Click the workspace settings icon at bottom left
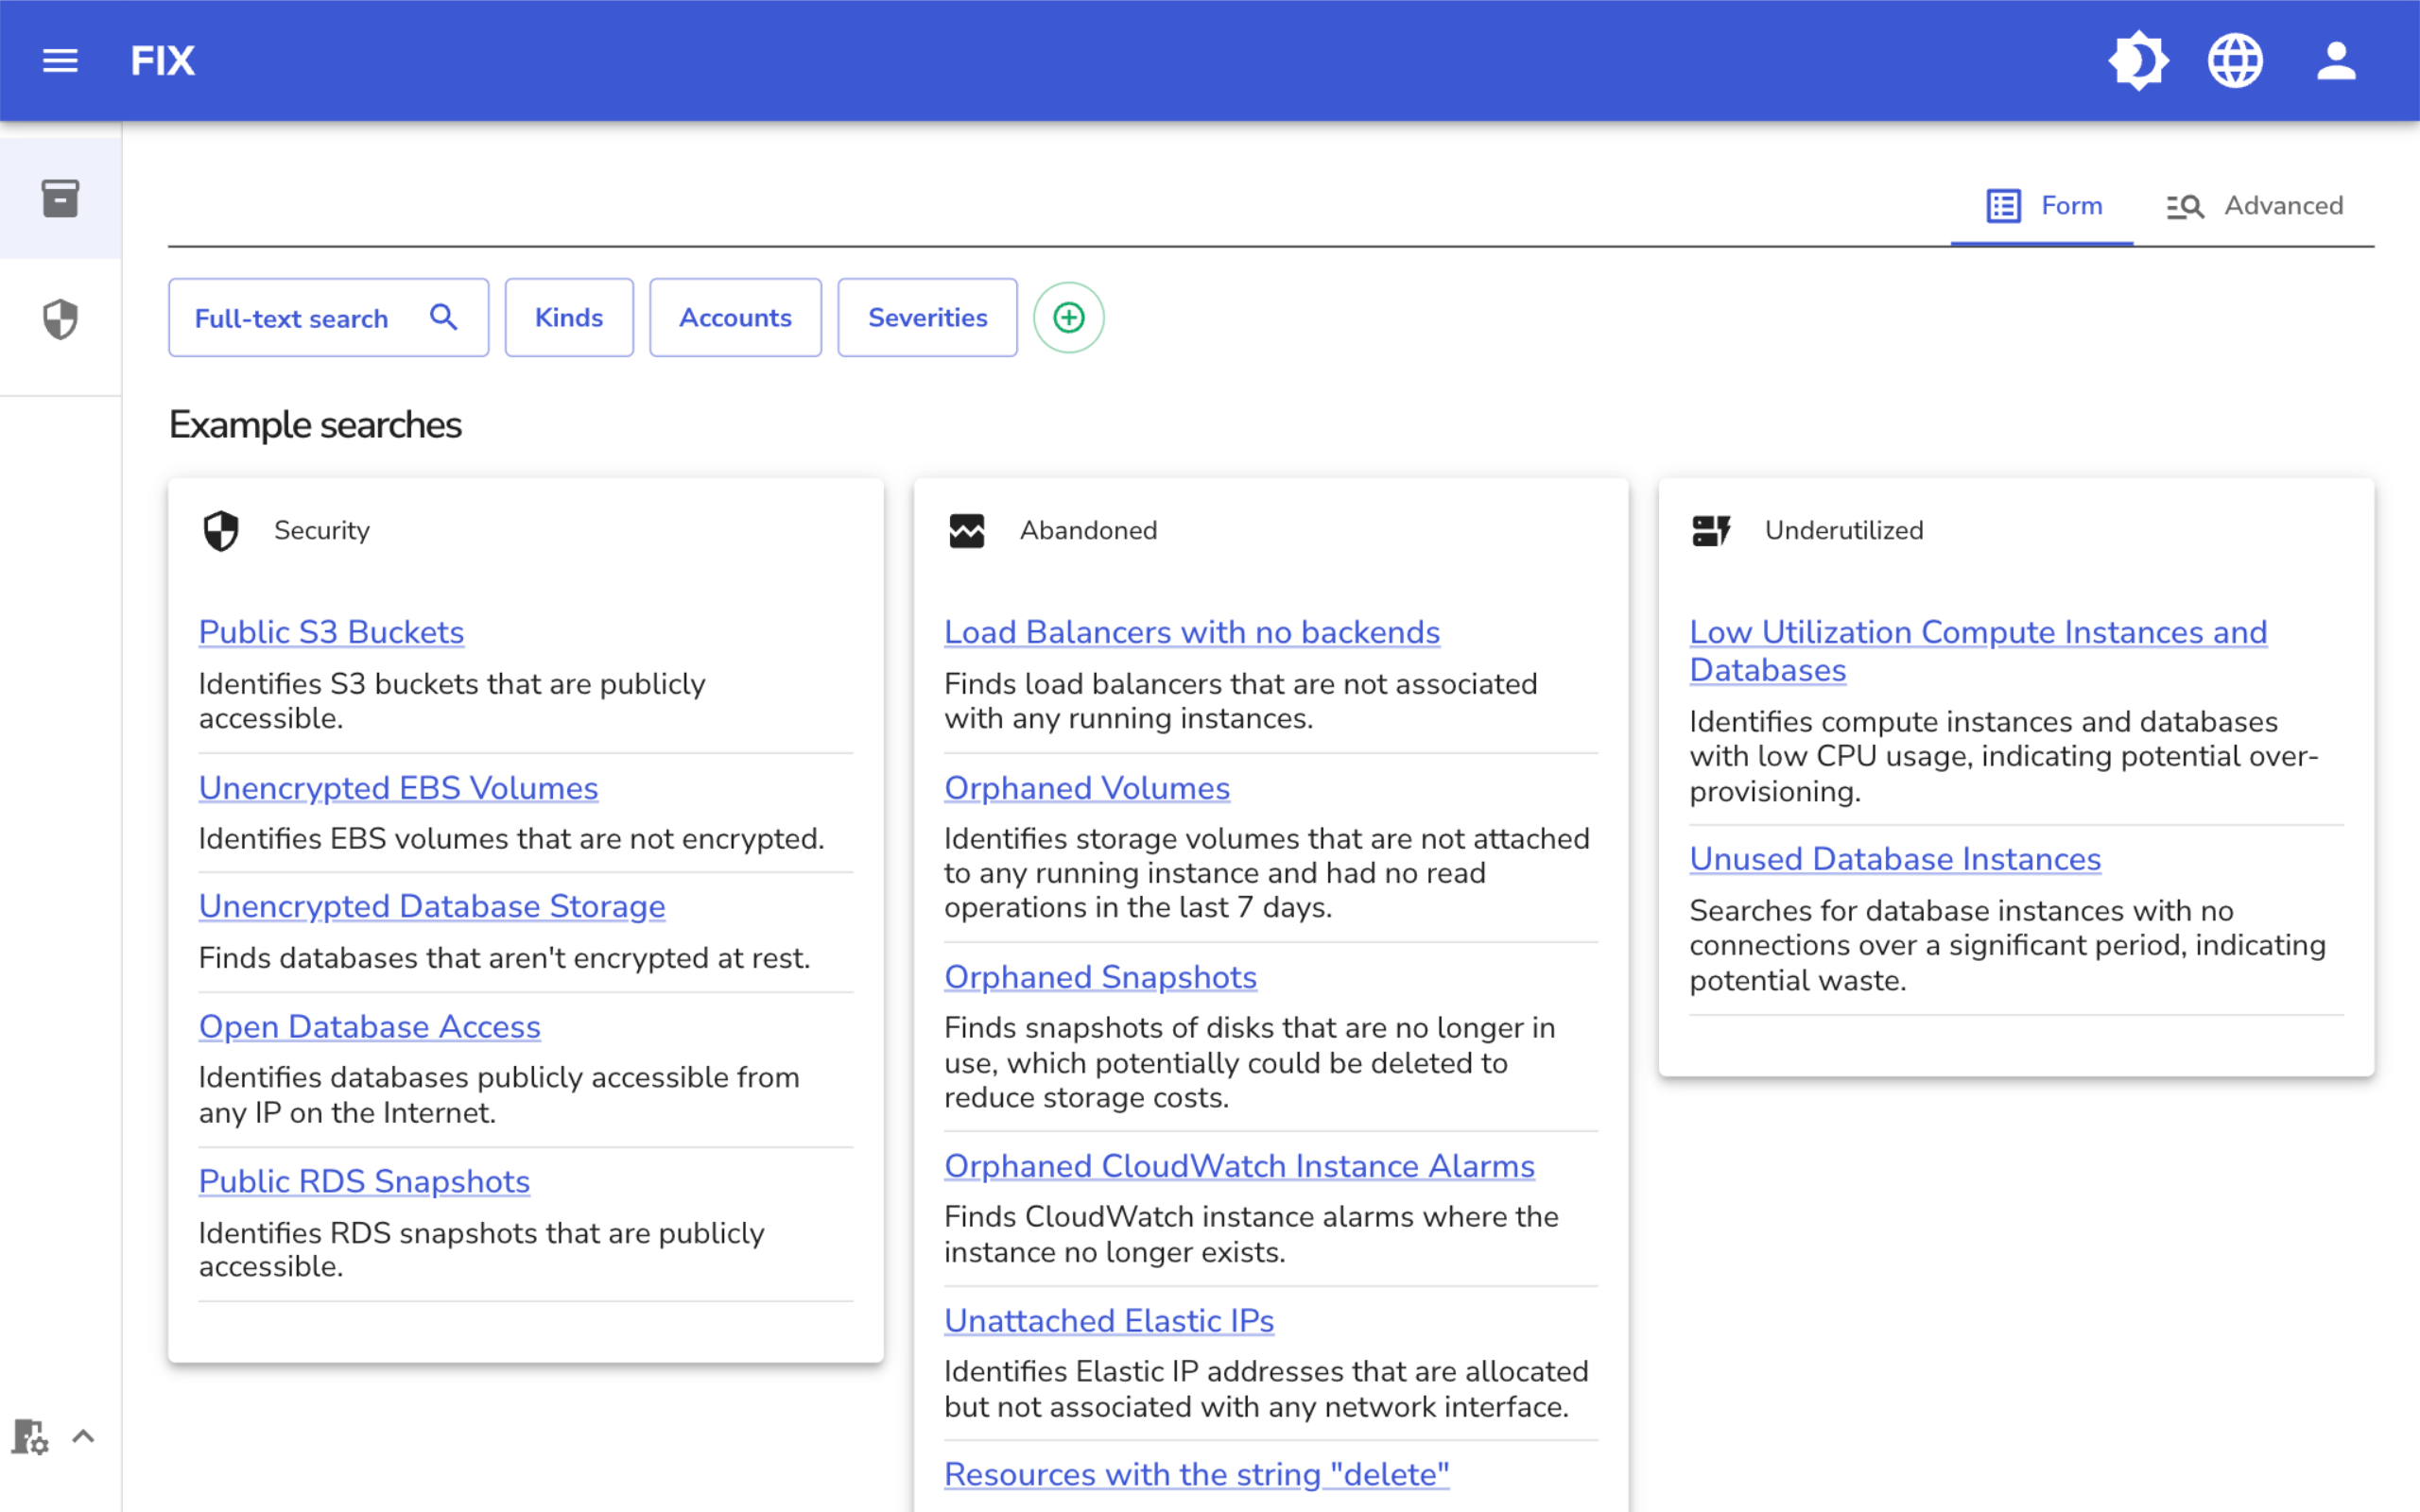 [x=30, y=1437]
